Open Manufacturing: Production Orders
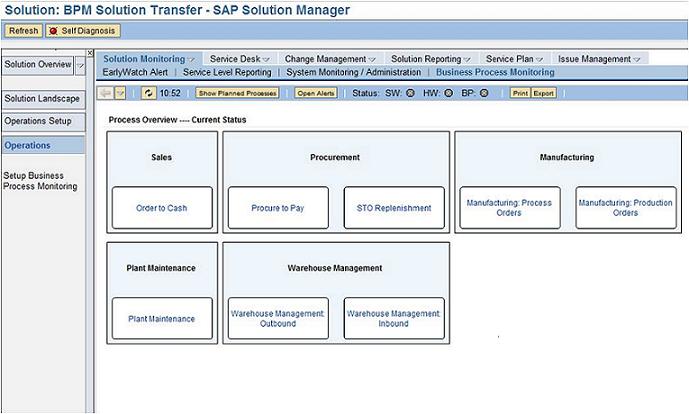The image size is (689, 414). (626, 208)
